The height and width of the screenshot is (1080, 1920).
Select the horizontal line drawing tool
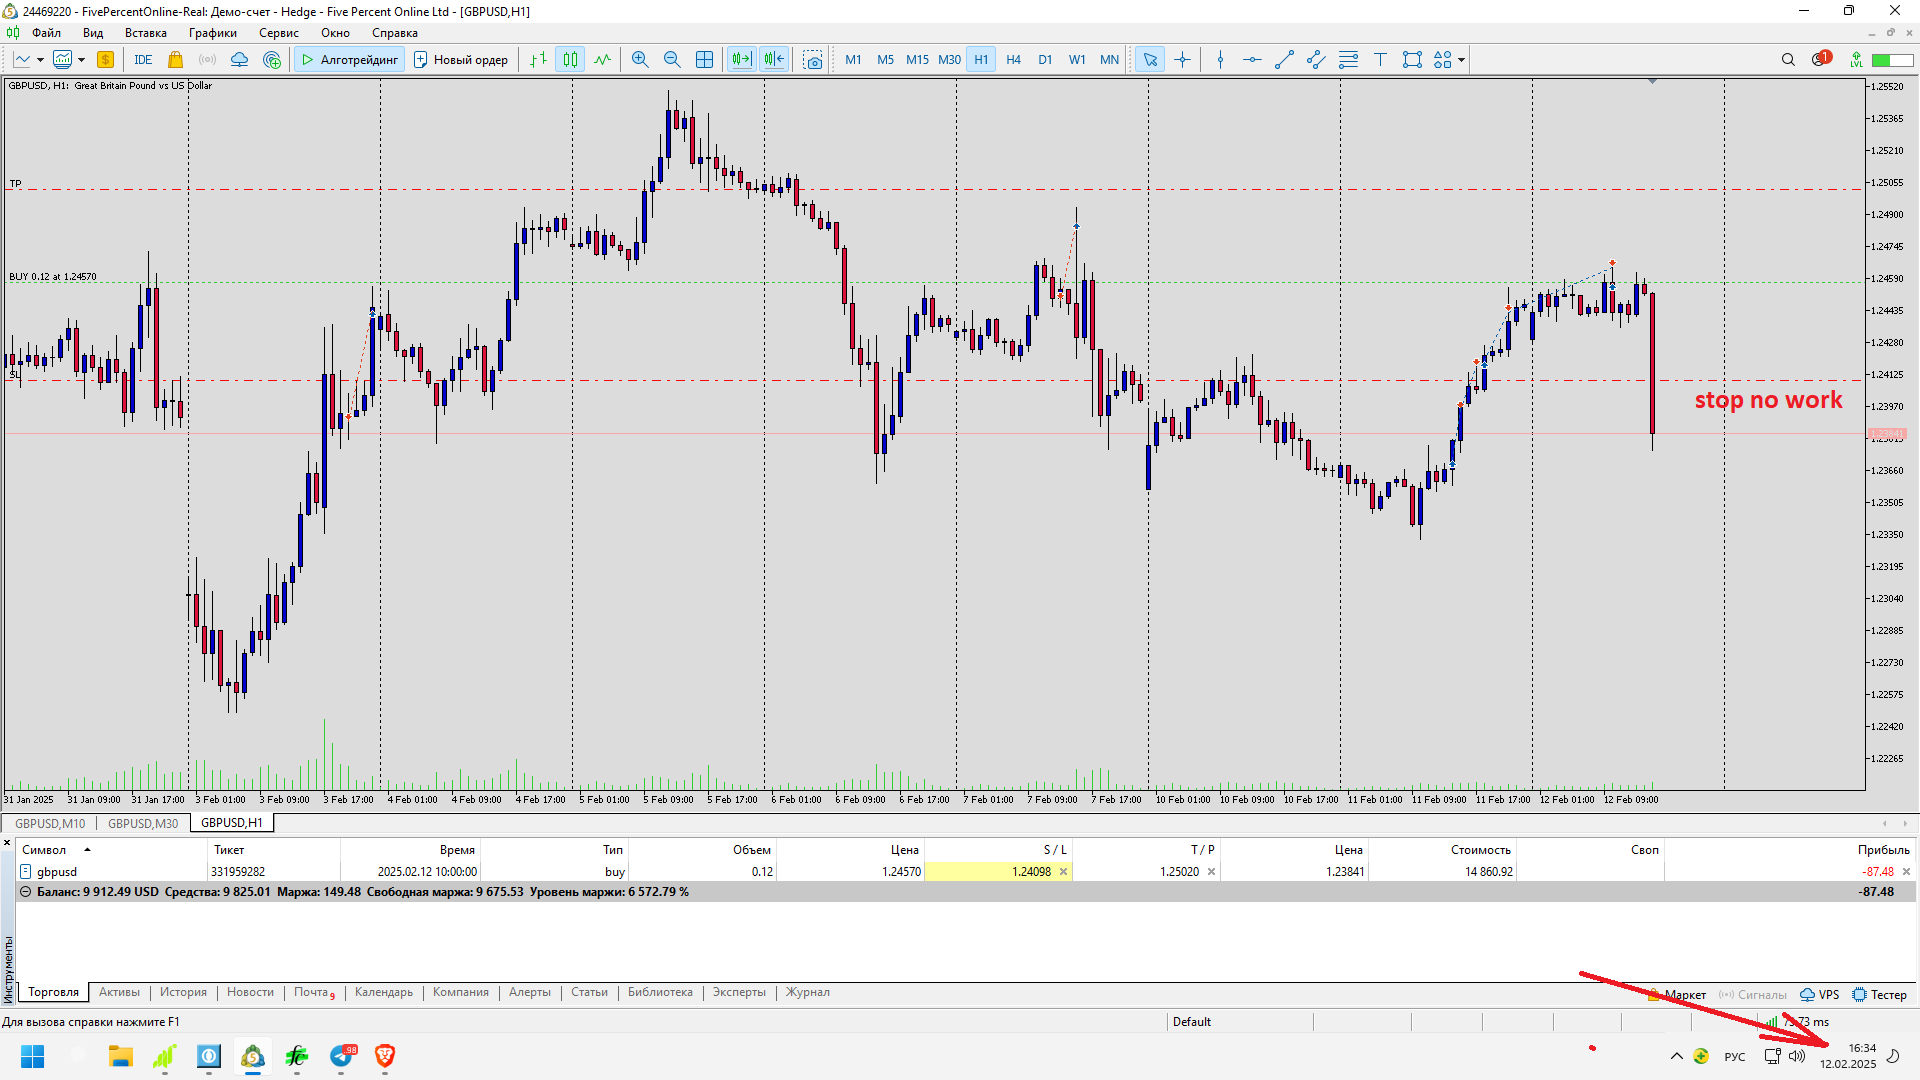pyautogui.click(x=1252, y=60)
